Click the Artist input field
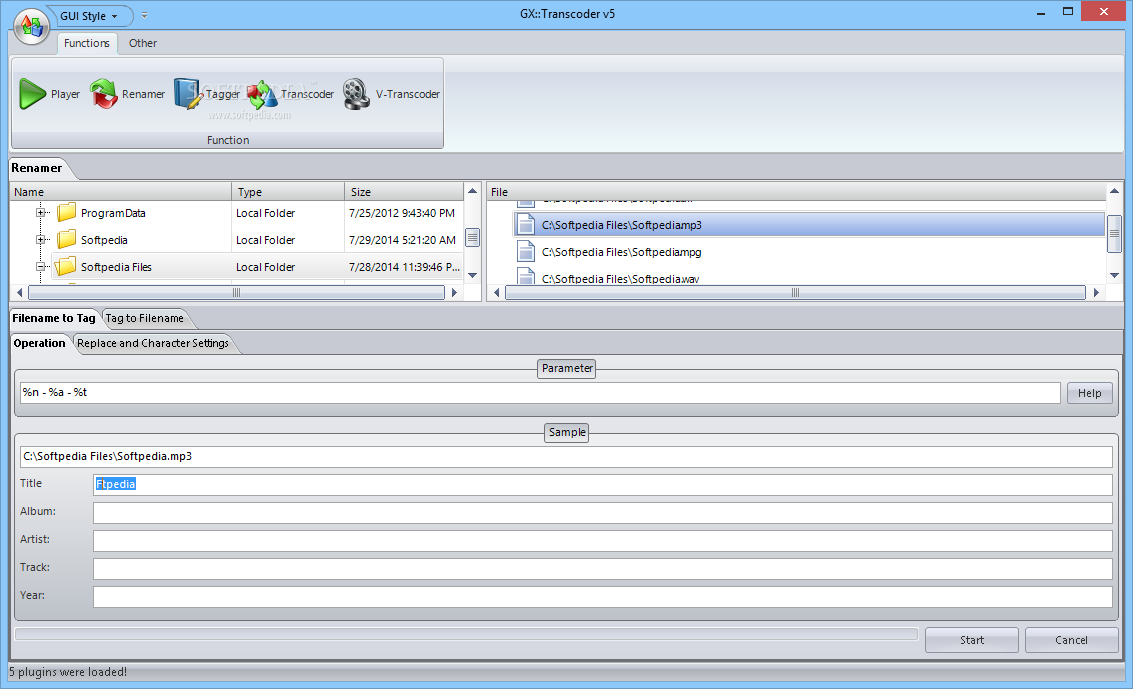The image size is (1133, 689). [x=603, y=541]
